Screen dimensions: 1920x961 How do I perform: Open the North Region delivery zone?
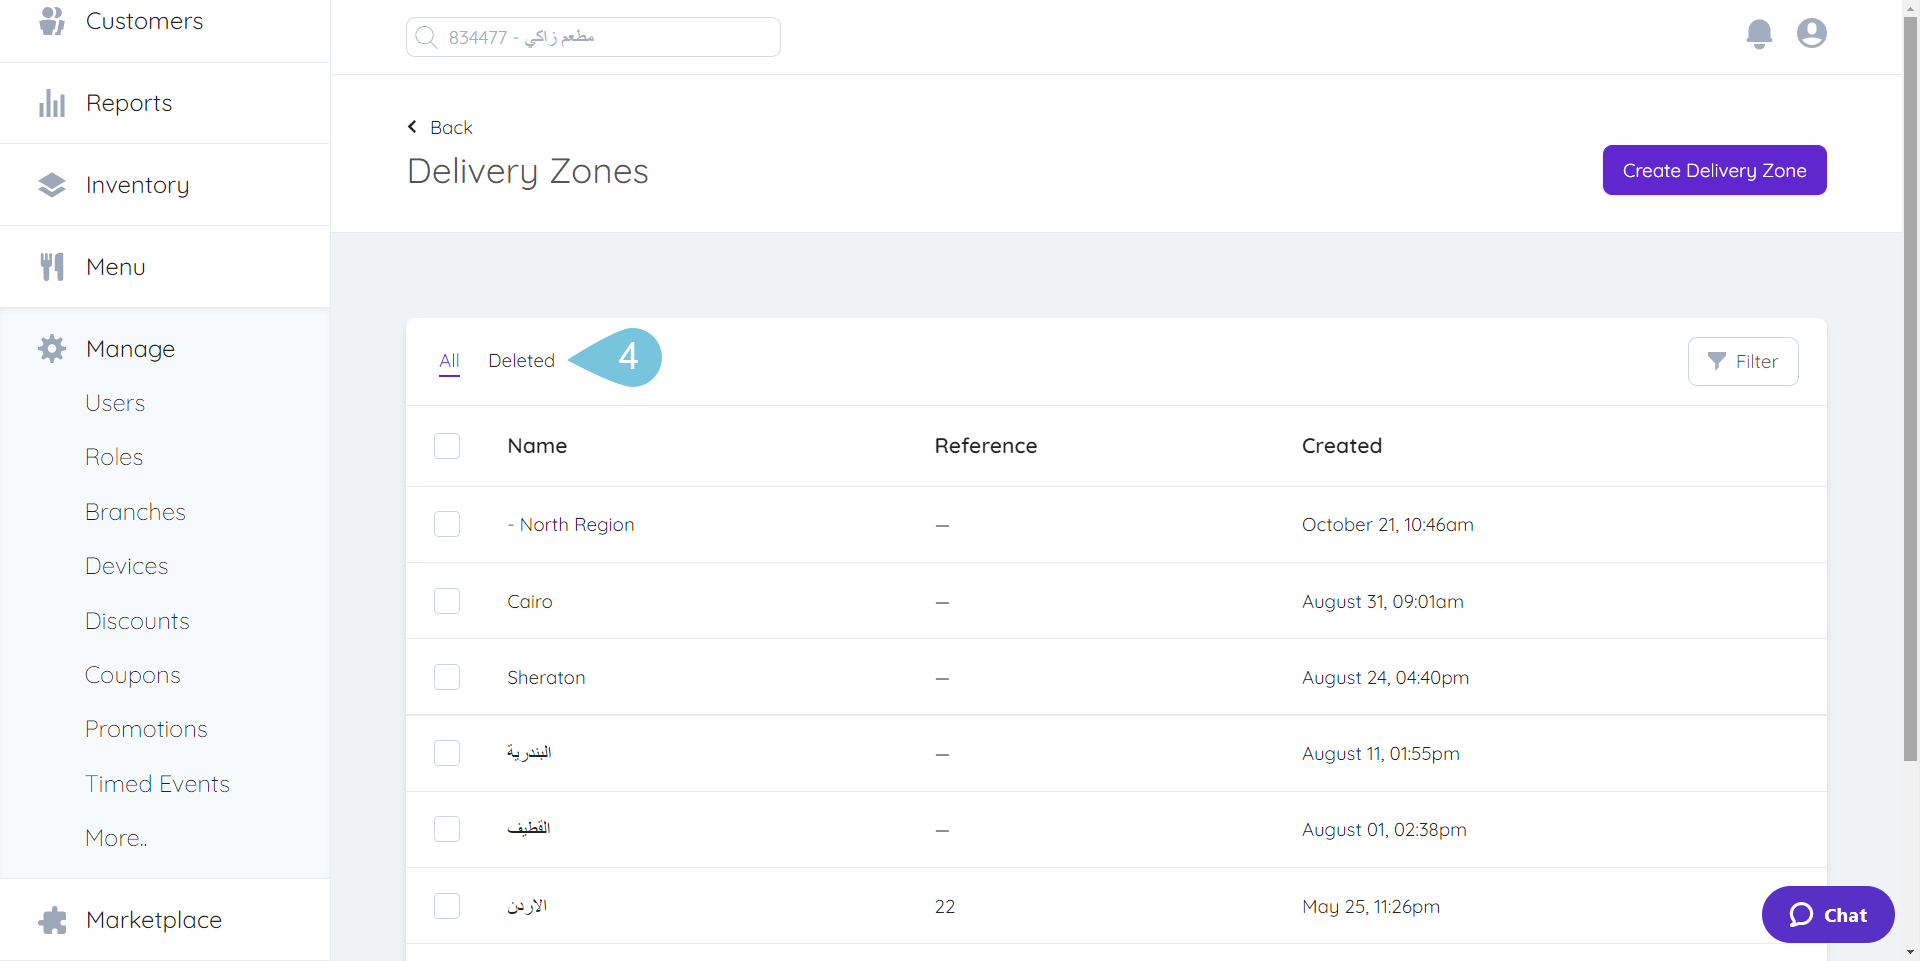(571, 524)
